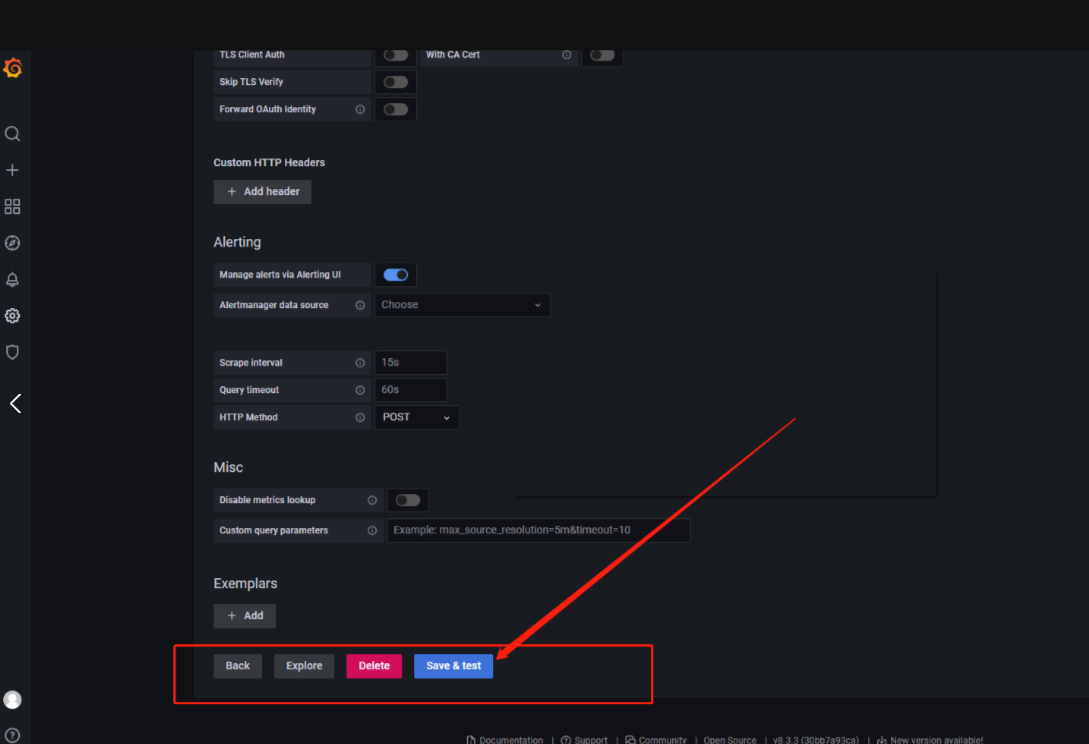Enable Forward OAuth Identity switch

(x=396, y=109)
